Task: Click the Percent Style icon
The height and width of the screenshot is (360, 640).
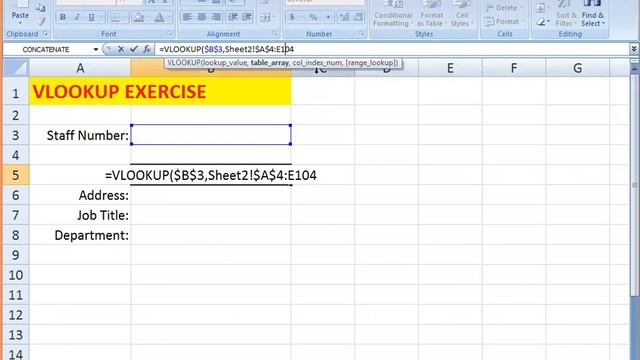Action: click(x=313, y=17)
